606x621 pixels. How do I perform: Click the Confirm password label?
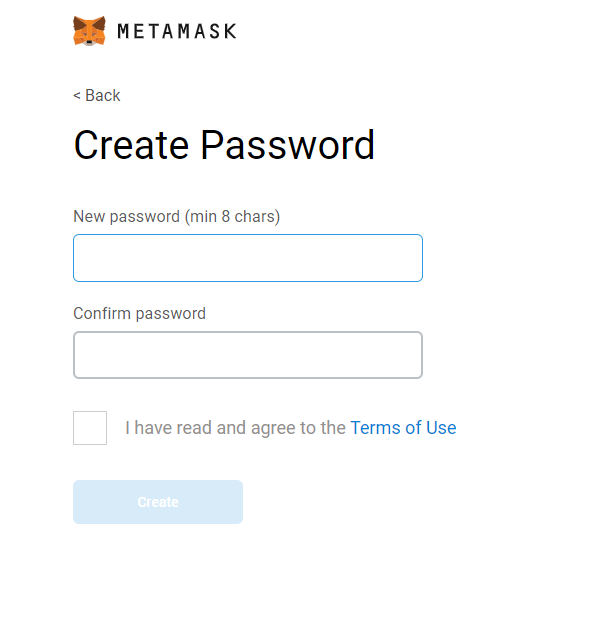click(139, 313)
